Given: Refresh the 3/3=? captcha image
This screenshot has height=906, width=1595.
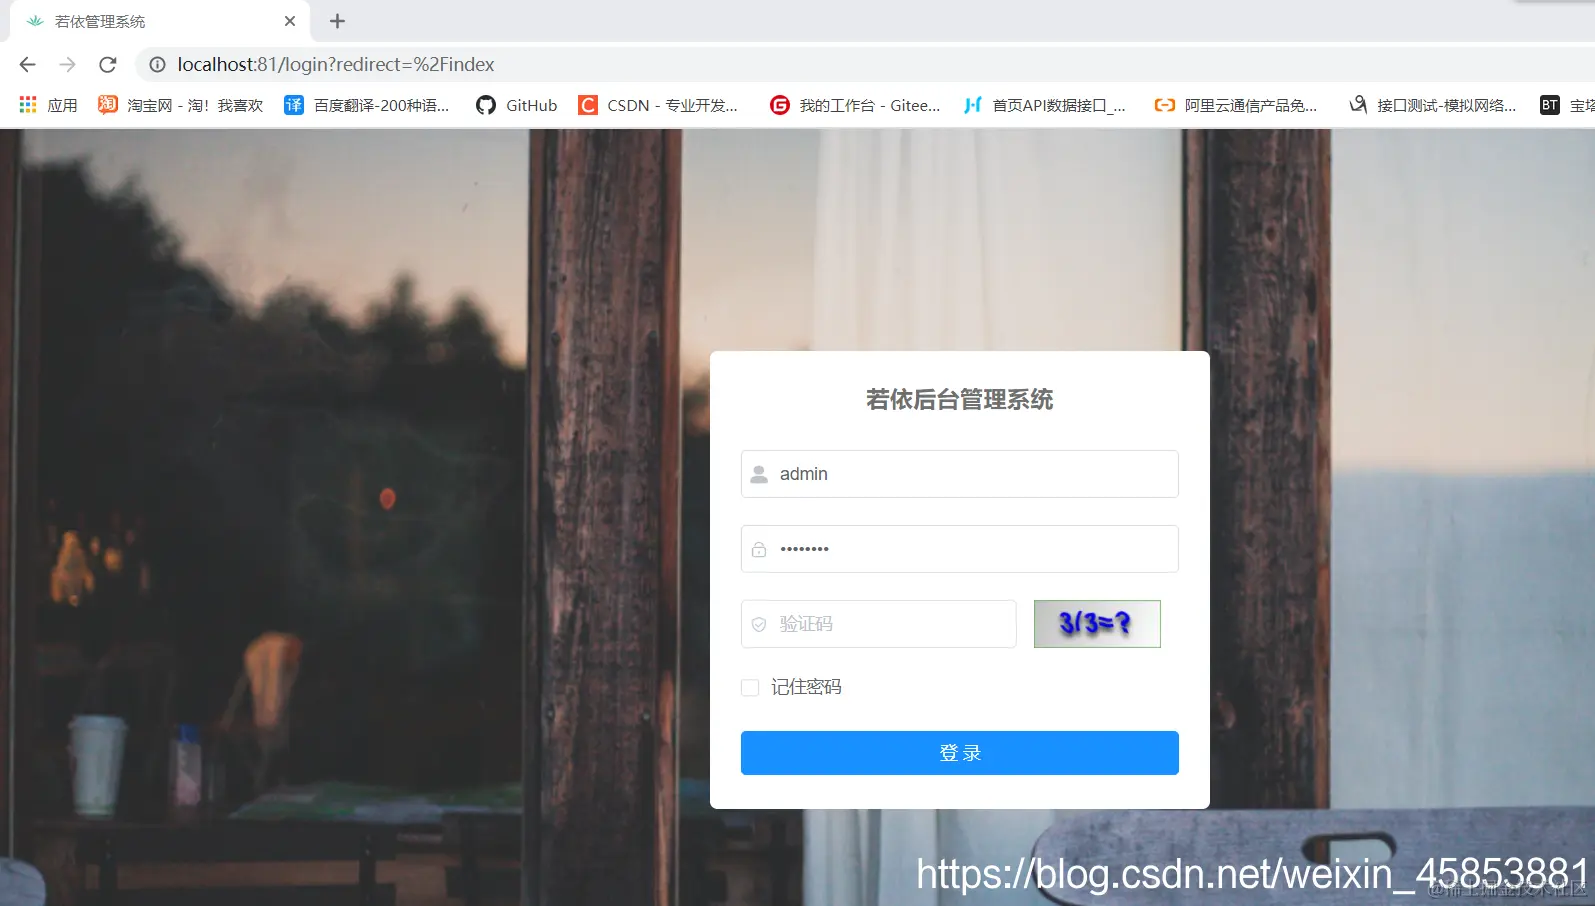Looking at the screenshot, I should [1097, 624].
